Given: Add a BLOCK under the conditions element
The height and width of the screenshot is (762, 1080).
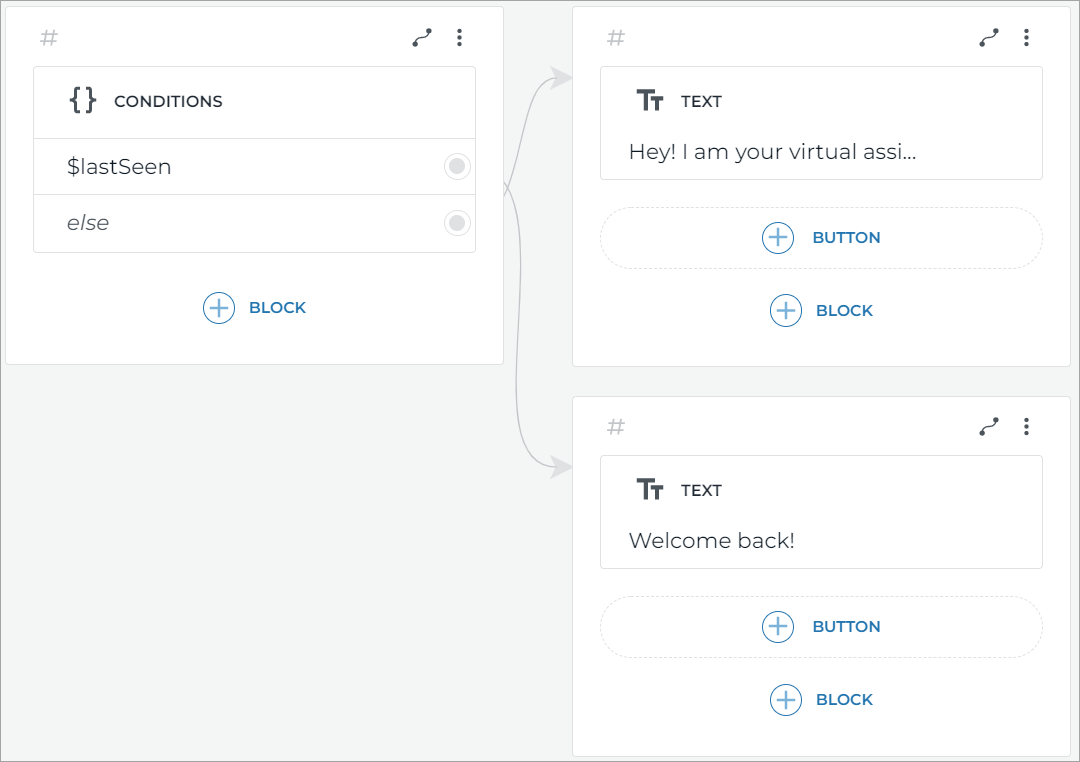Looking at the screenshot, I should click(x=254, y=307).
